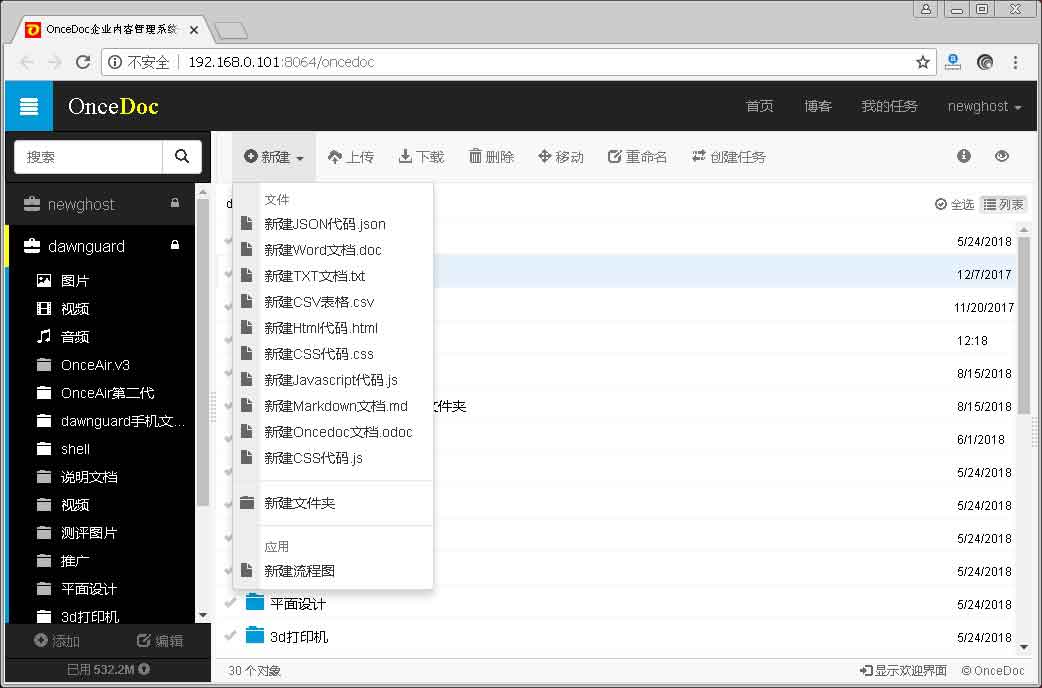Click the info icon in the toolbar
The height and width of the screenshot is (688, 1042).
click(x=964, y=156)
